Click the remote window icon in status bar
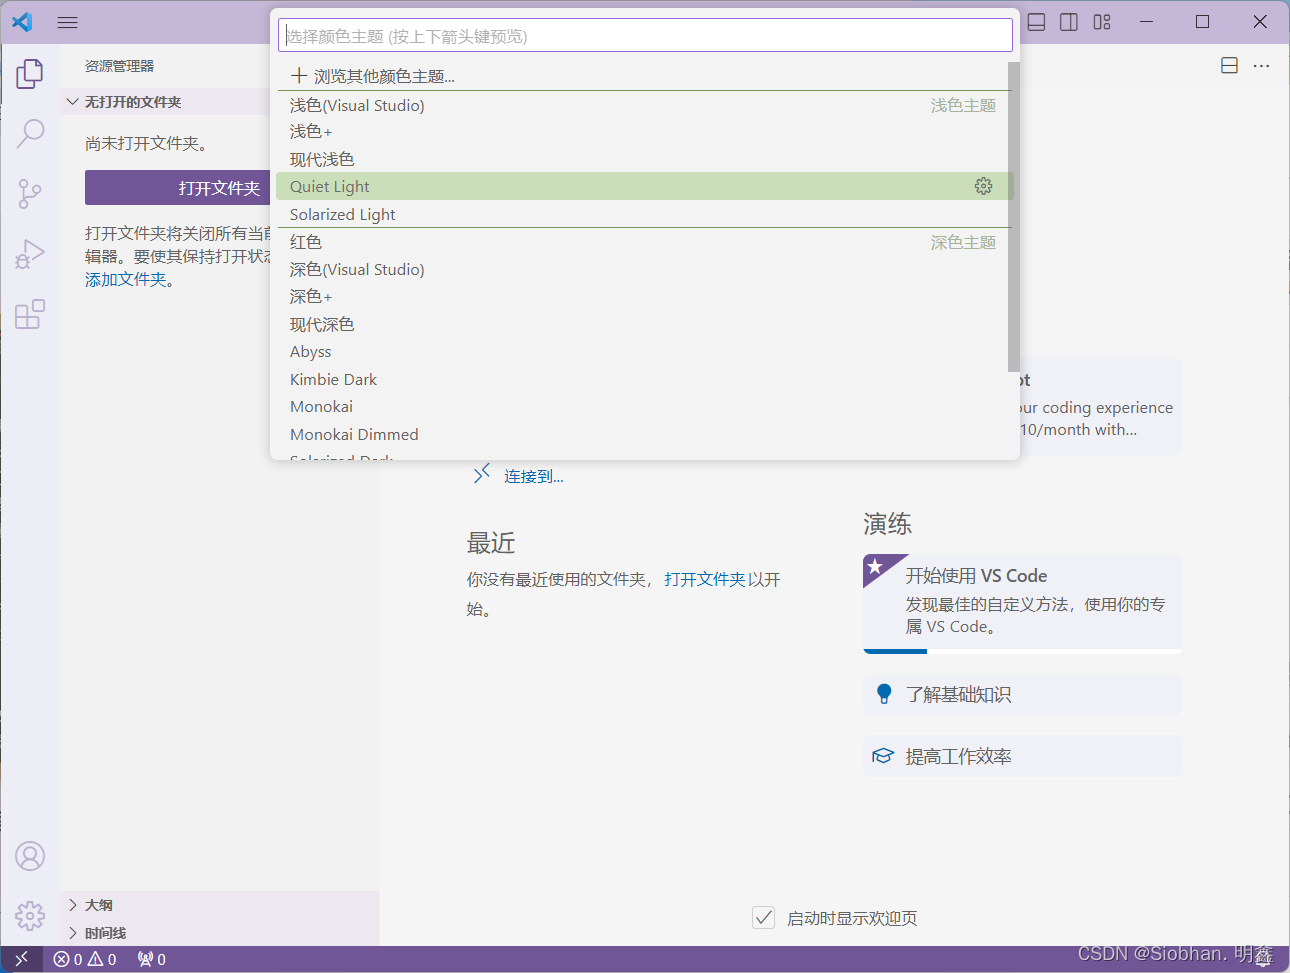The height and width of the screenshot is (973, 1290). click(21, 959)
